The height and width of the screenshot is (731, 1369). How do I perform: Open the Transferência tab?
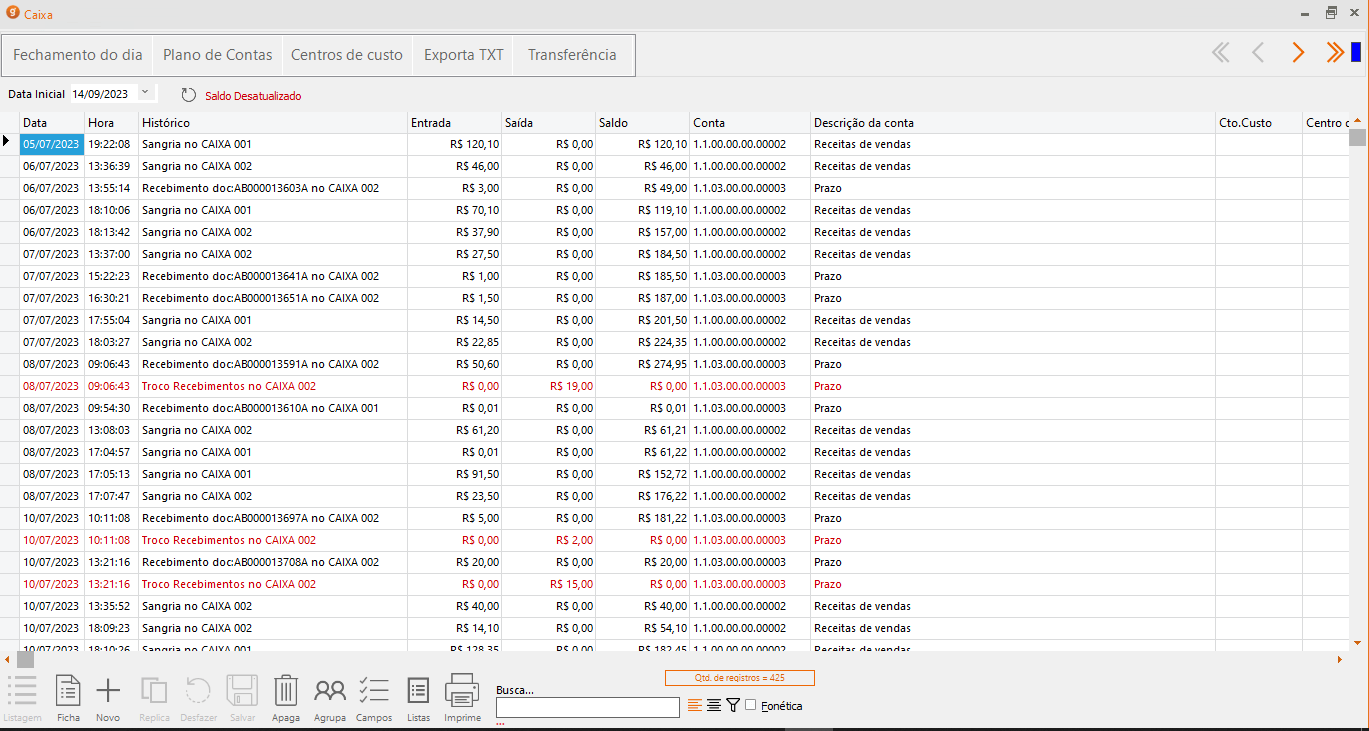click(x=572, y=55)
